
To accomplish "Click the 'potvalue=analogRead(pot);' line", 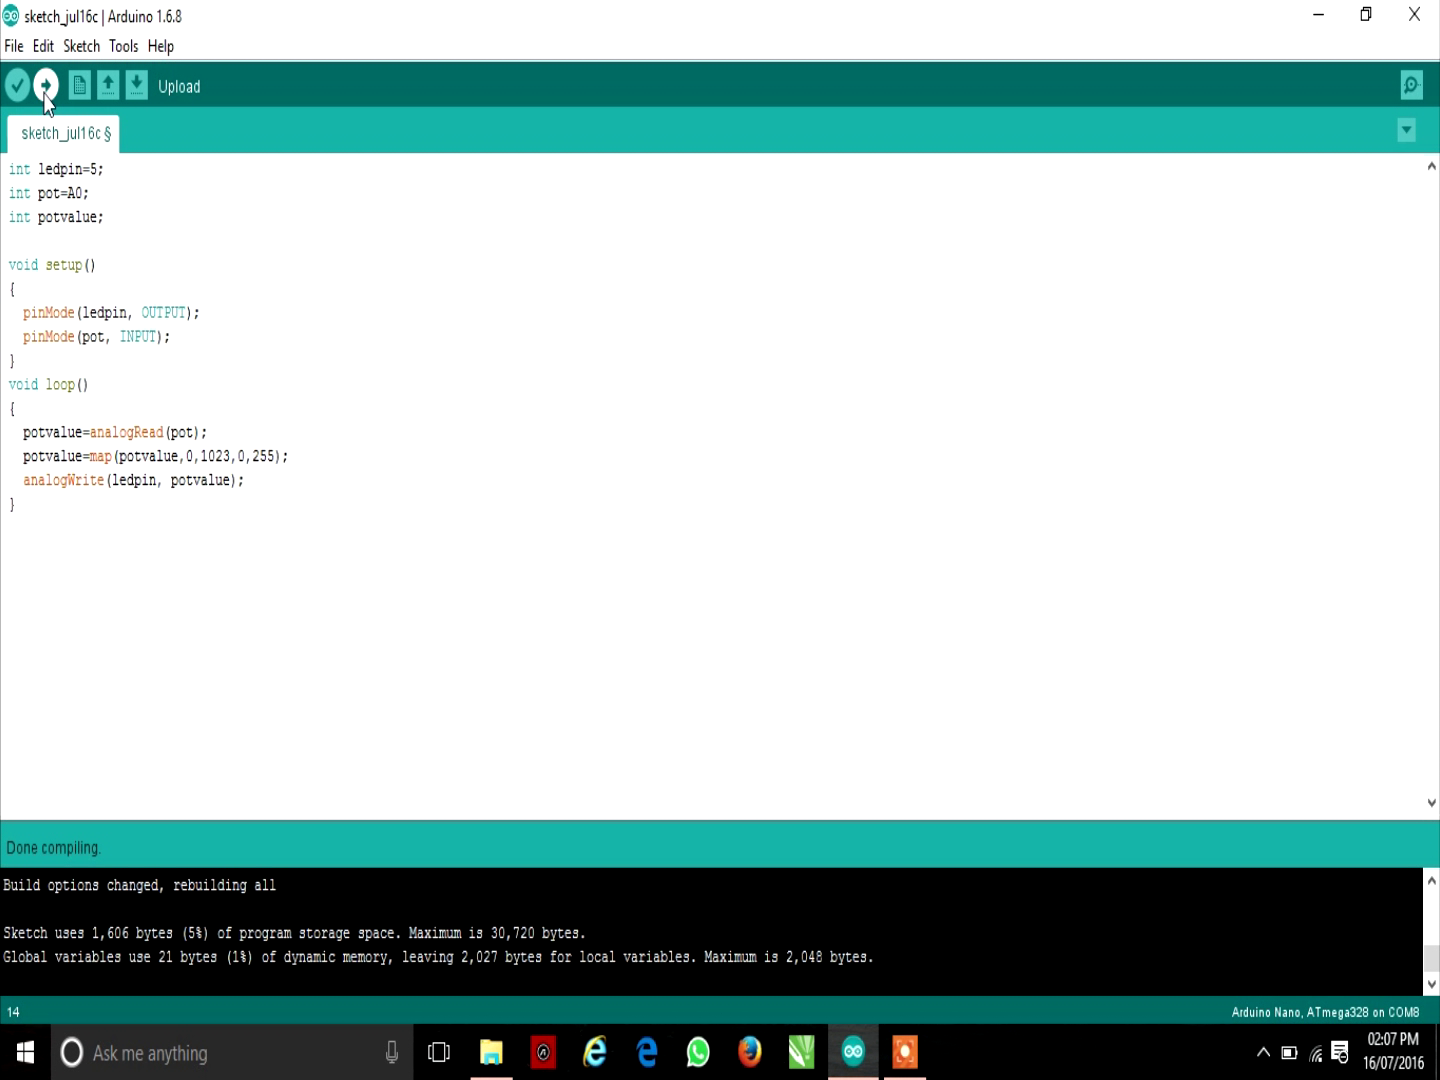I will click(x=115, y=433).
